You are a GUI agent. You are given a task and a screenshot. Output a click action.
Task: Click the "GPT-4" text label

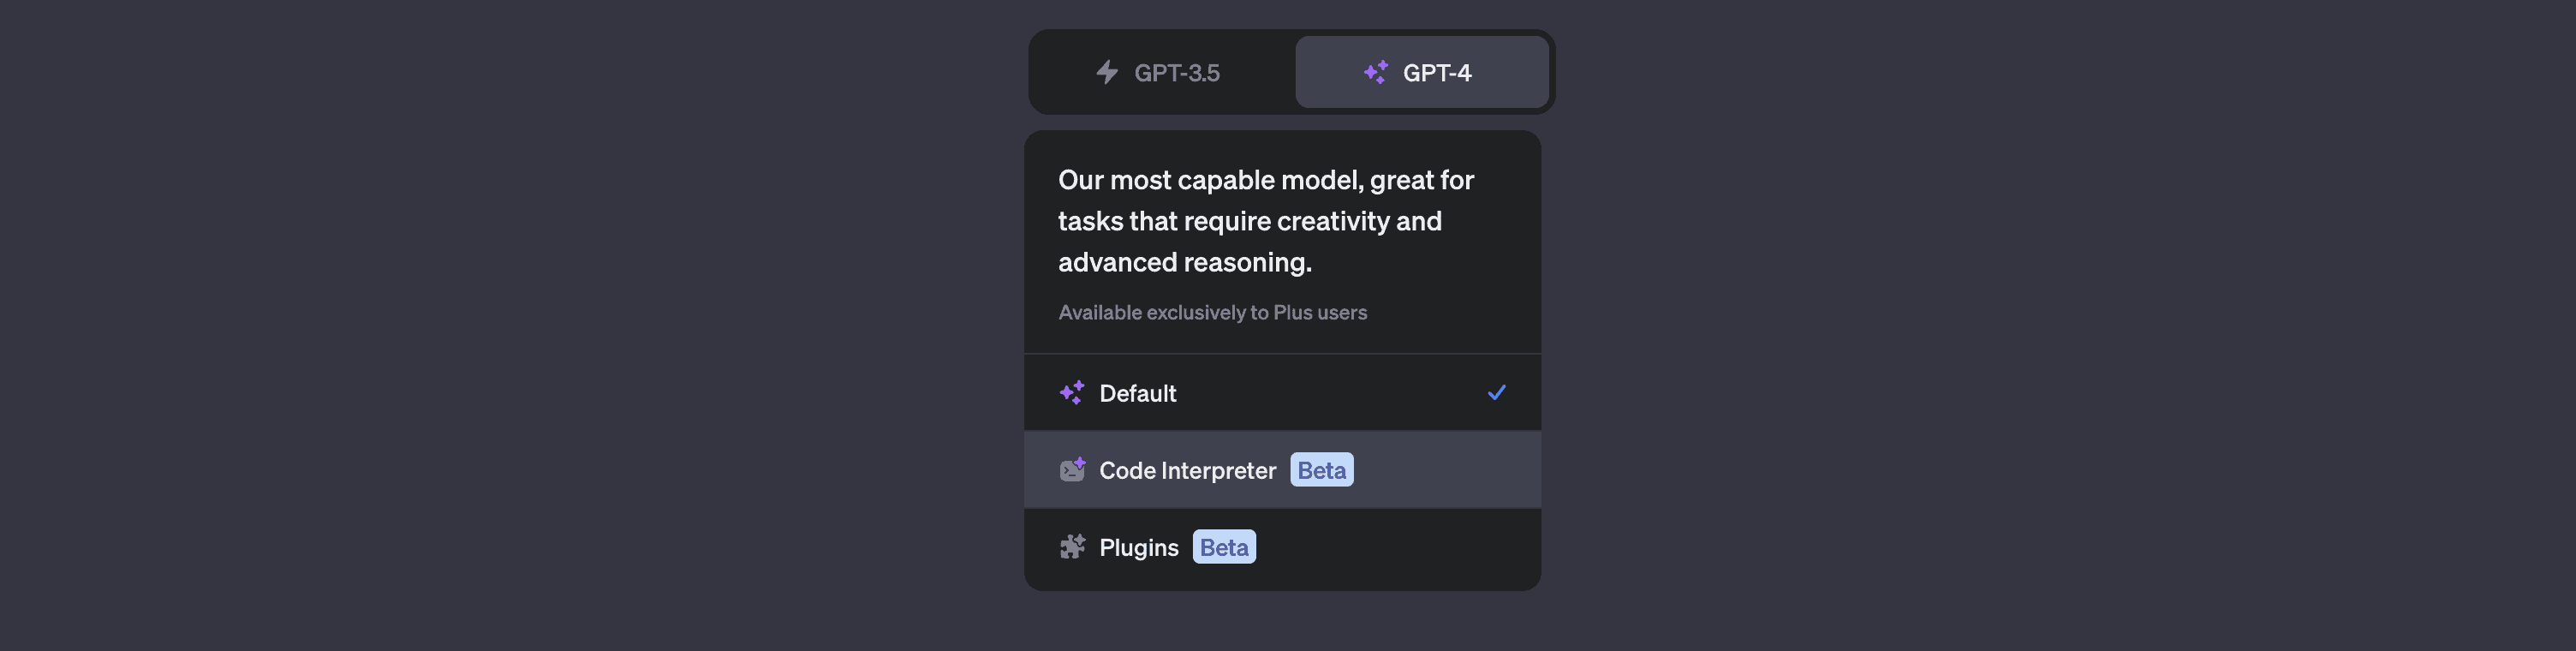click(x=1437, y=73)
